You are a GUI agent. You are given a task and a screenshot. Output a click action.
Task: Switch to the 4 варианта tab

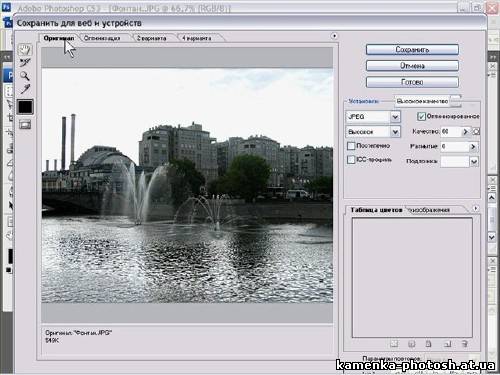197,38
